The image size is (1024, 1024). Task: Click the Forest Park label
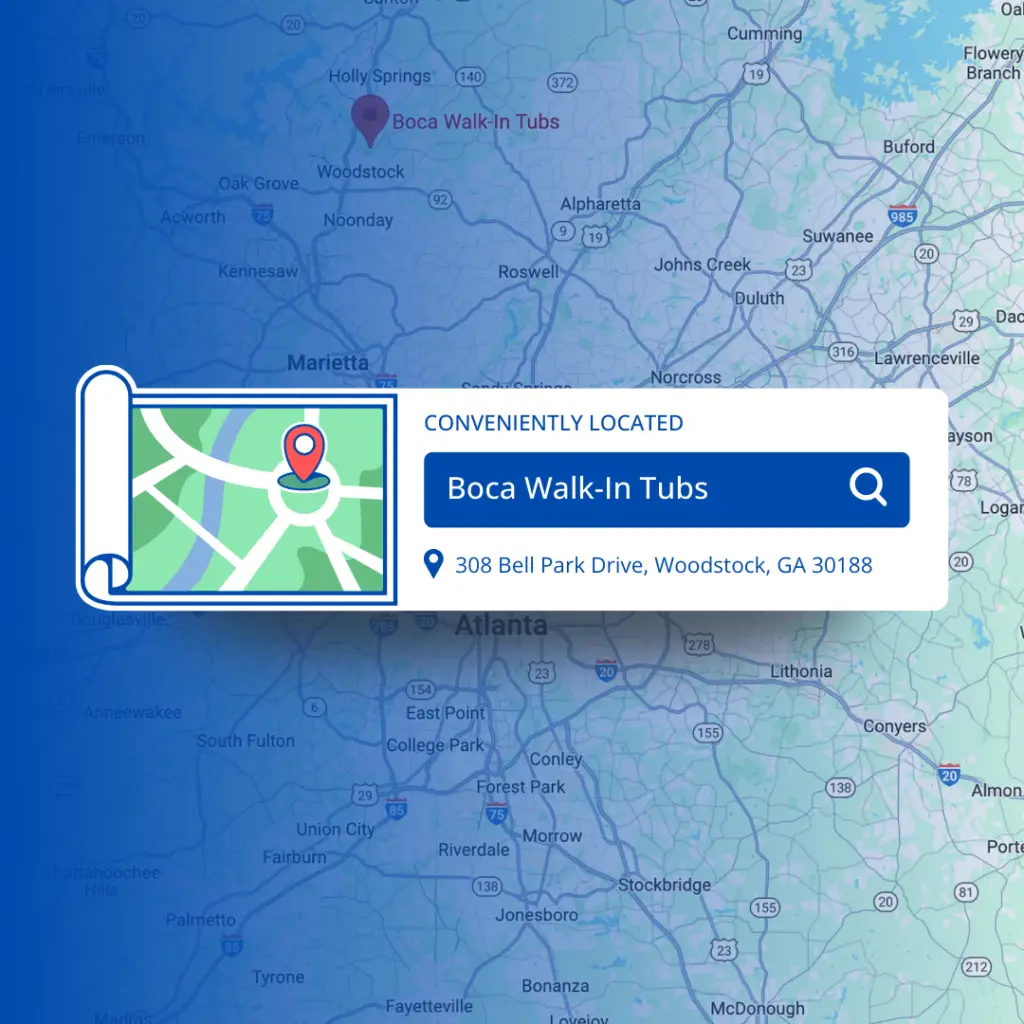click(x=520, y=787)
